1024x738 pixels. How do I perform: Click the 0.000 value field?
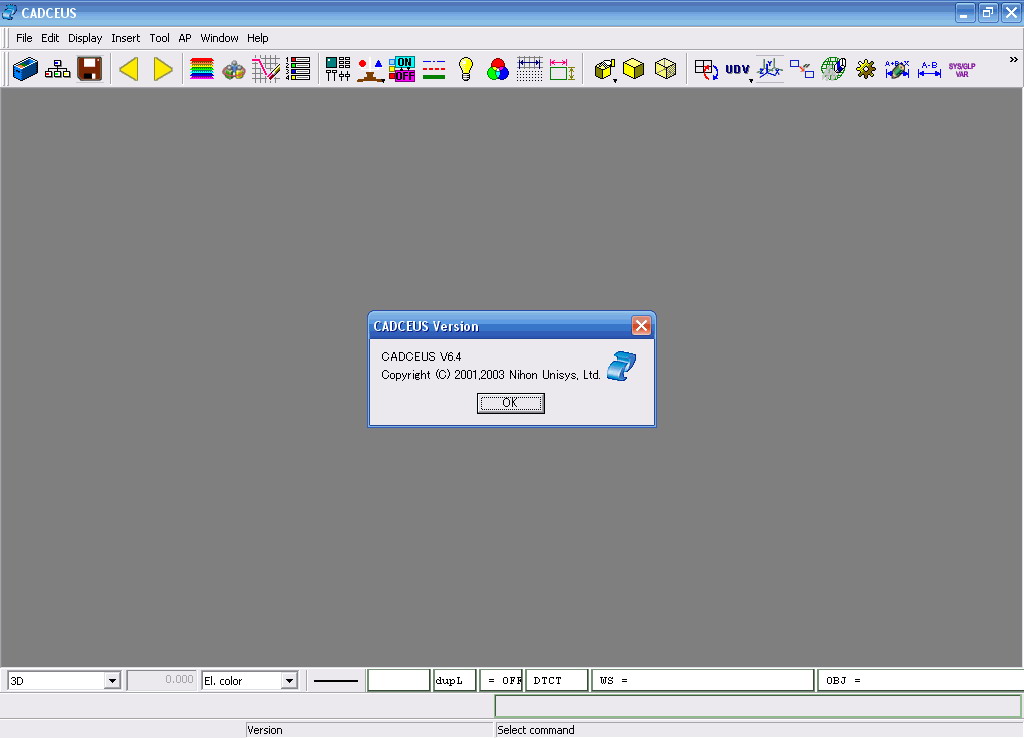(161, 680)
